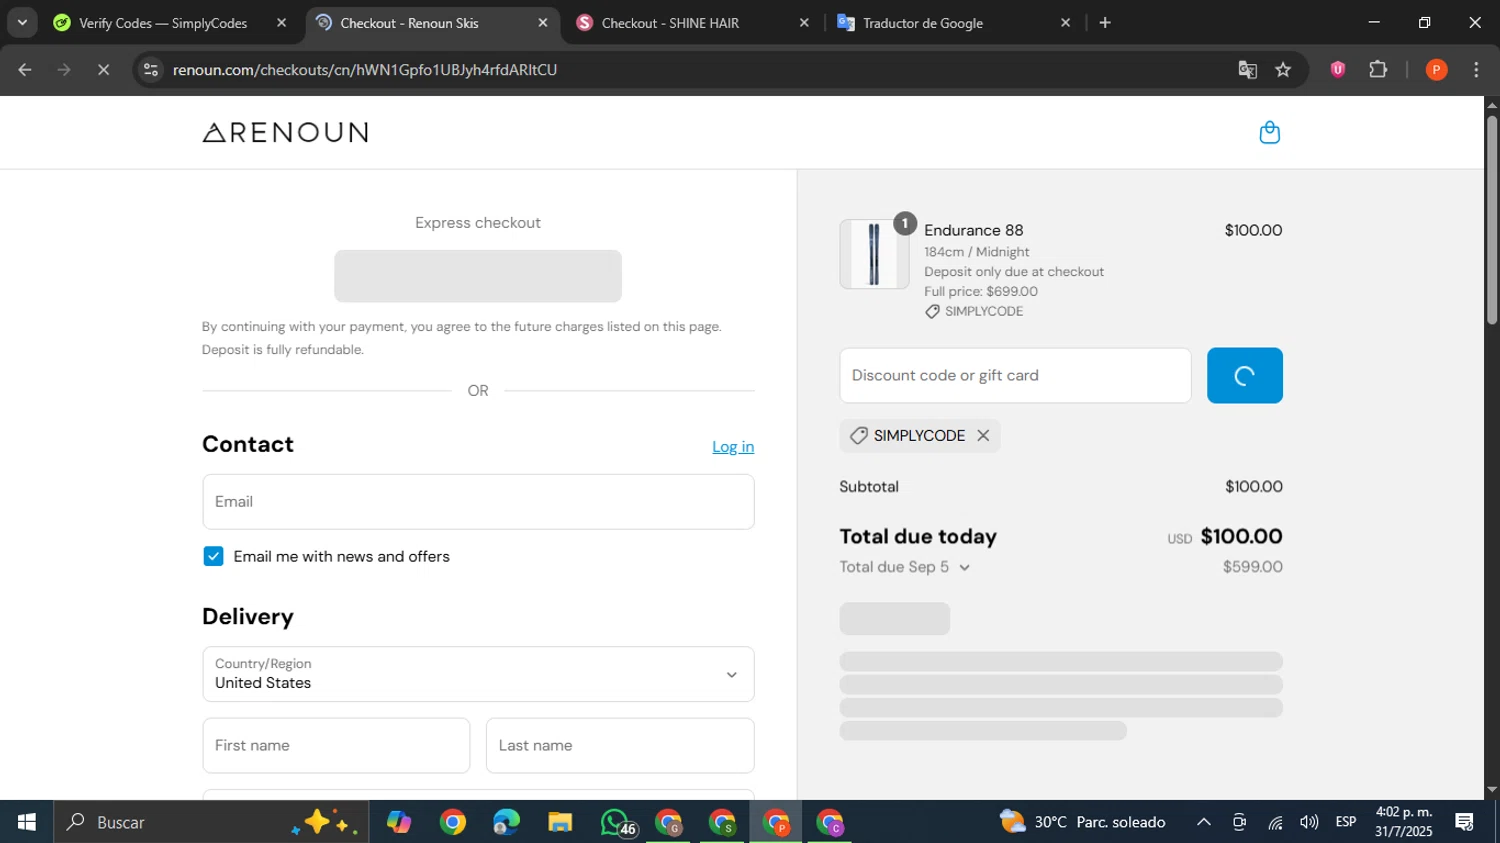This screenshot has width=1500, height=843.
Task: Stop loading the page
Action: [x=103, y=69]
